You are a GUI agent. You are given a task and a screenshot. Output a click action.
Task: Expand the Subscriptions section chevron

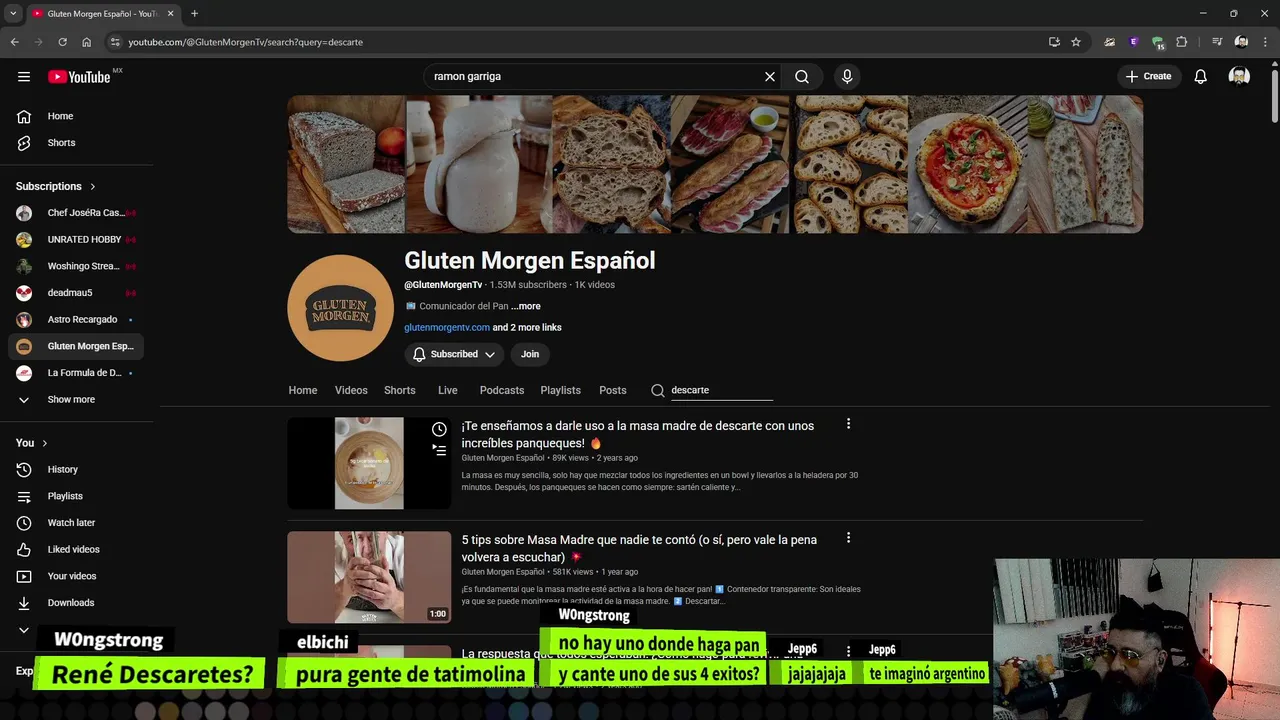point(93,187)
